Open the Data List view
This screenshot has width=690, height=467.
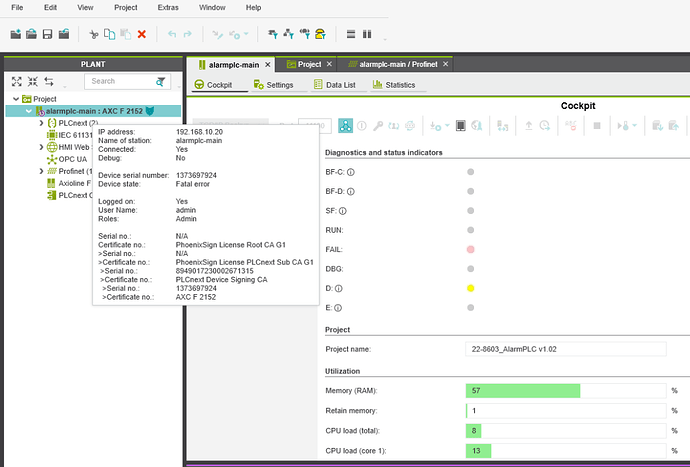339,85
